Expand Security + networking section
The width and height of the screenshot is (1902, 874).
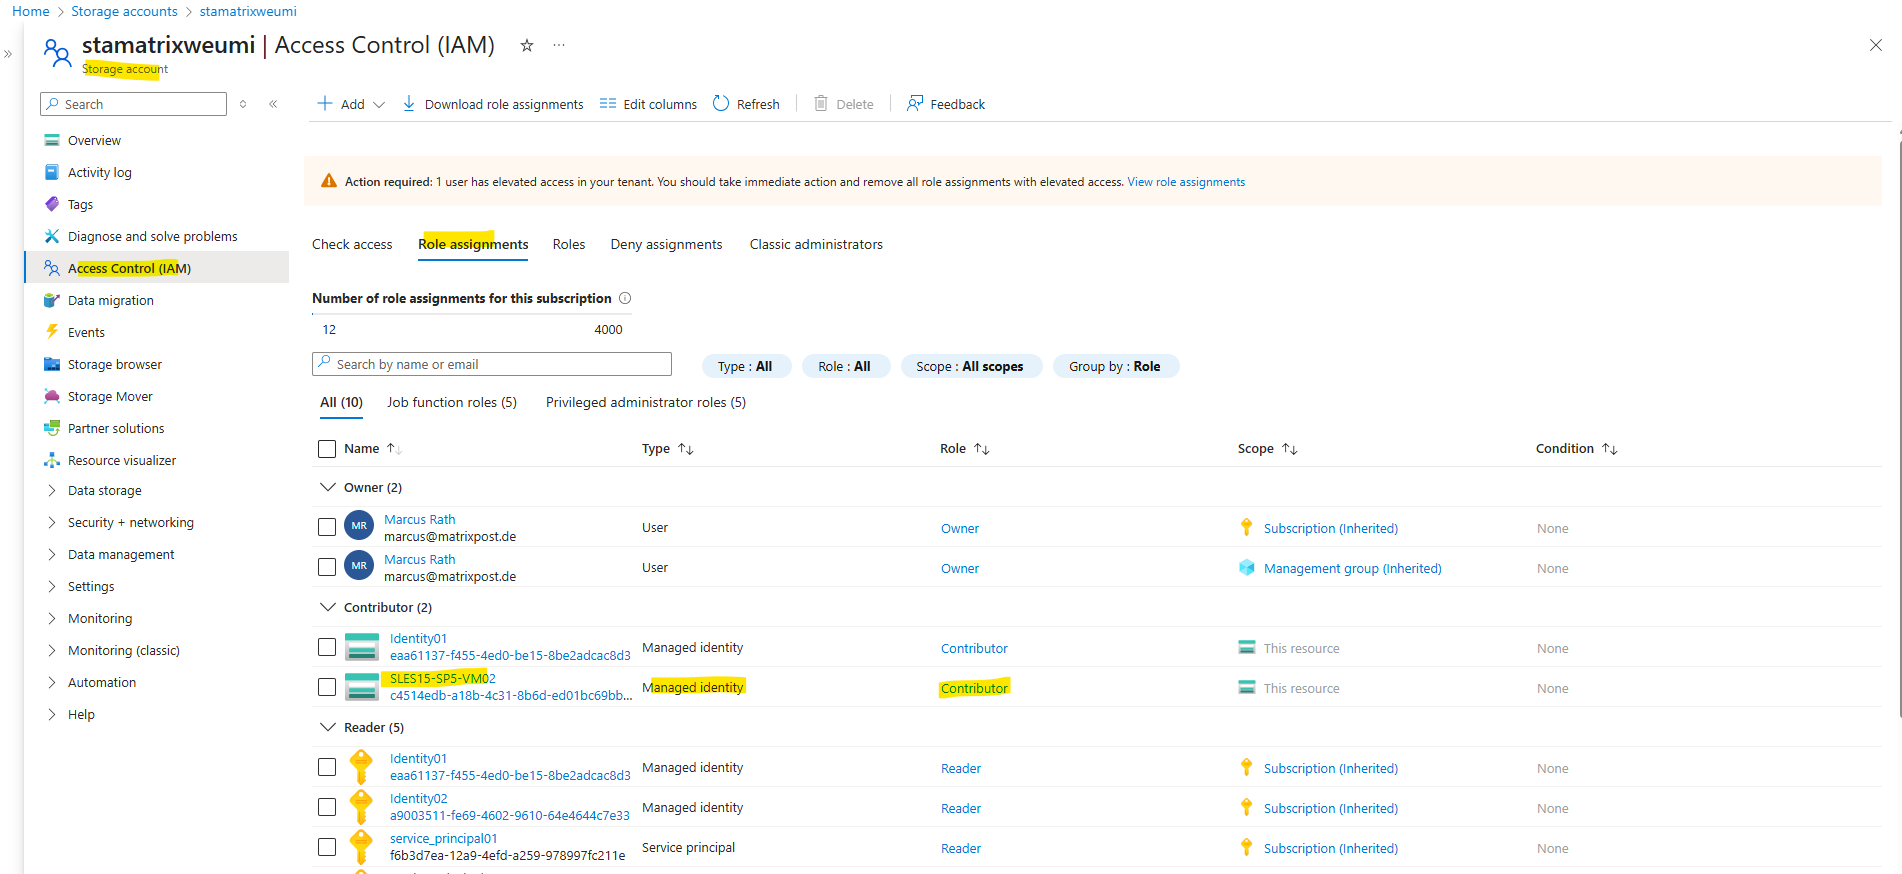(52, 522)
